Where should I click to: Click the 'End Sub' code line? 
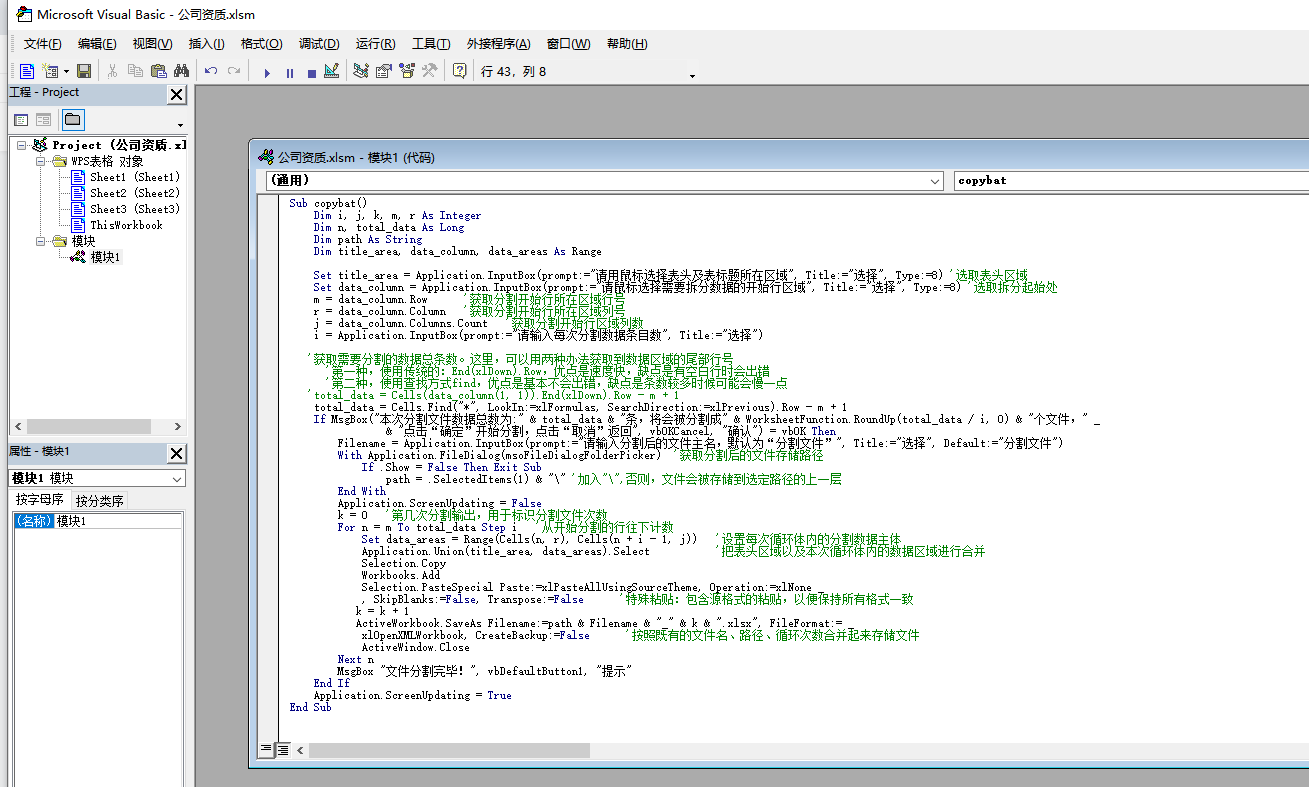[x=310, y=707]
